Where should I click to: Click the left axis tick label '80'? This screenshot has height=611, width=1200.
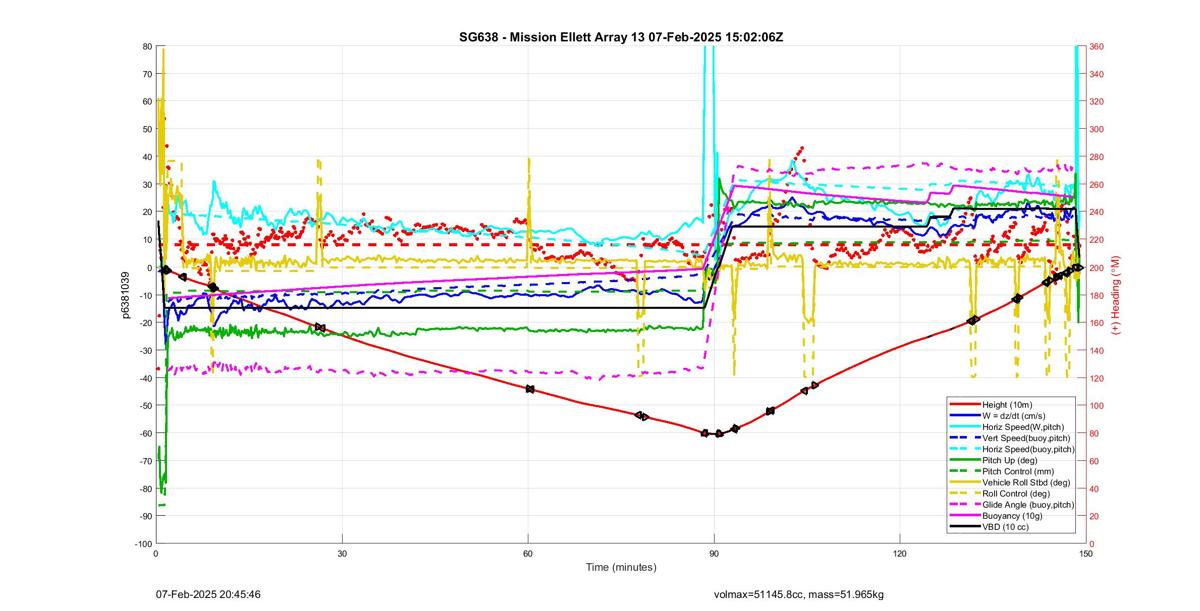(146, 47)
